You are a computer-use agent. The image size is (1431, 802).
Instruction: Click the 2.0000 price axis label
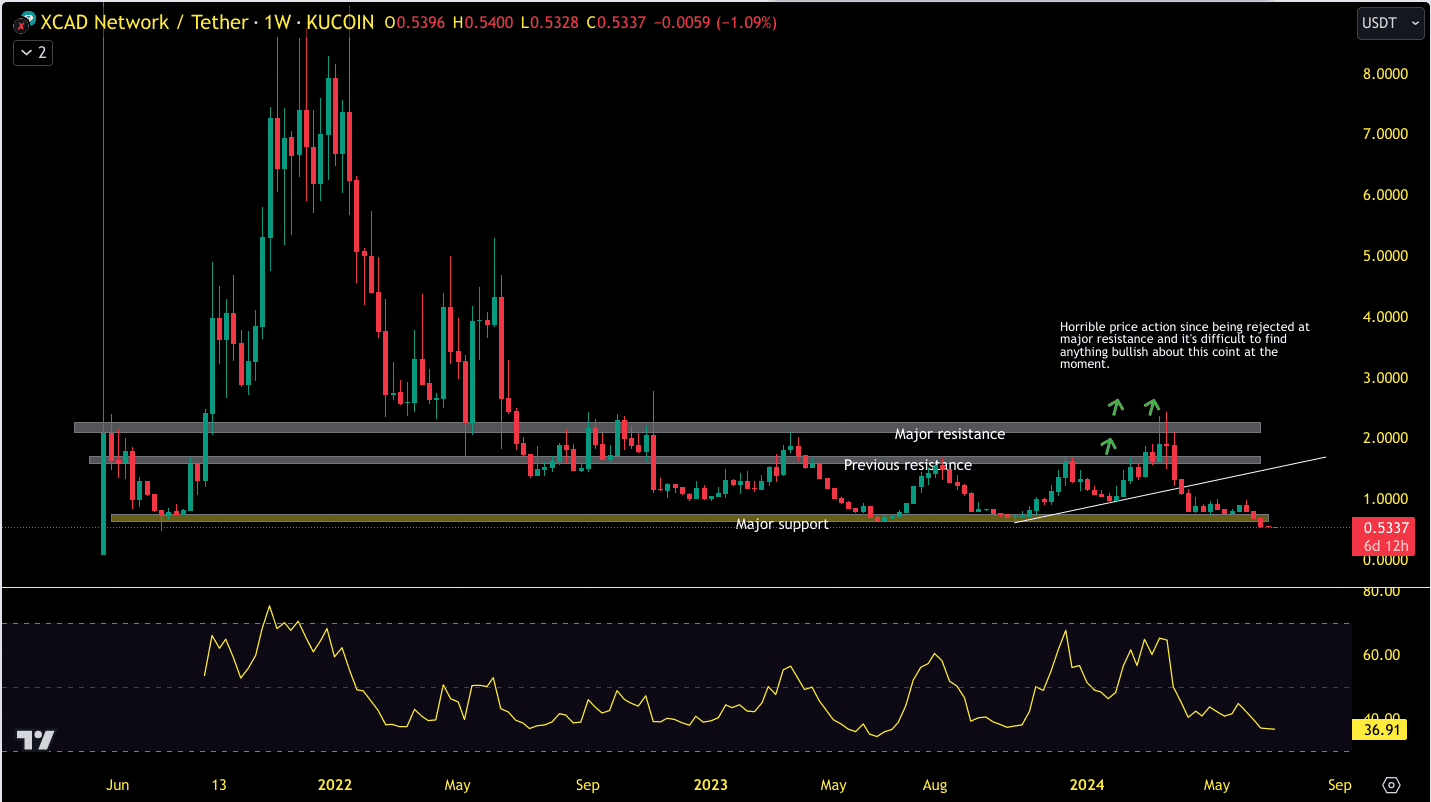[x=1383, y=438]
